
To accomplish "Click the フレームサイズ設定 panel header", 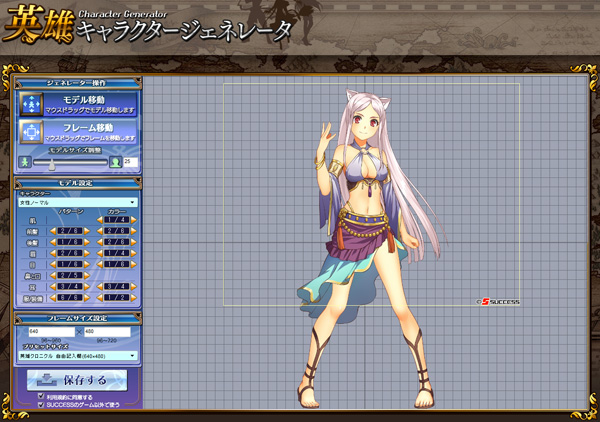I will click(78, 318).
